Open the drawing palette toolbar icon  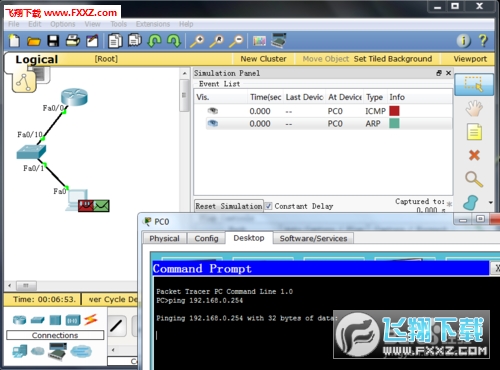pos(259,41)
